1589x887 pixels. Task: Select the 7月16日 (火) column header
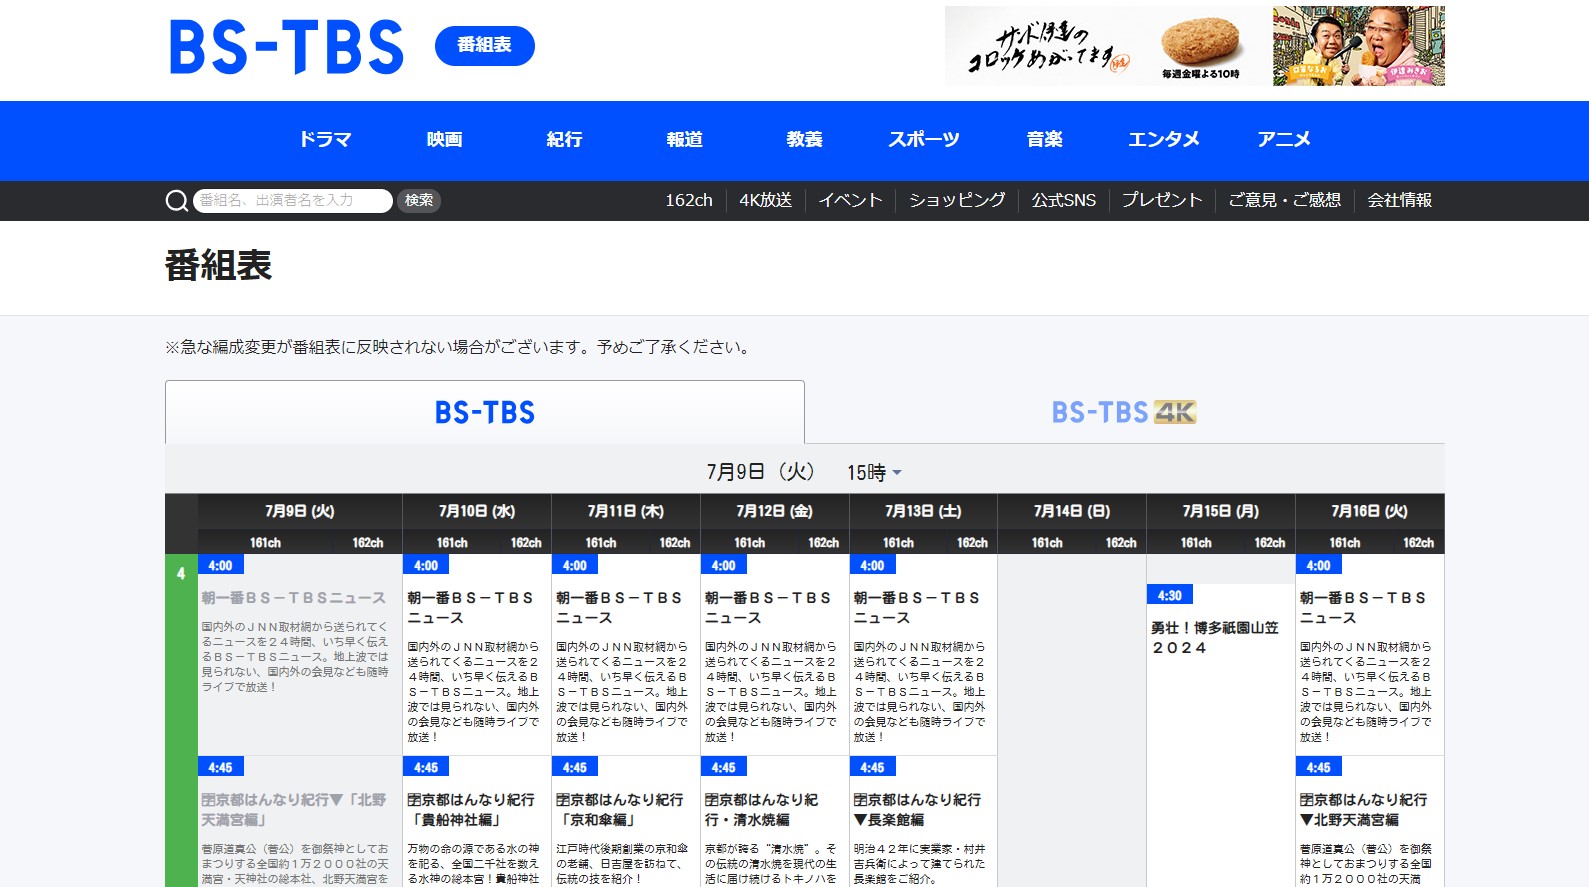click(x=1370, y=511)
